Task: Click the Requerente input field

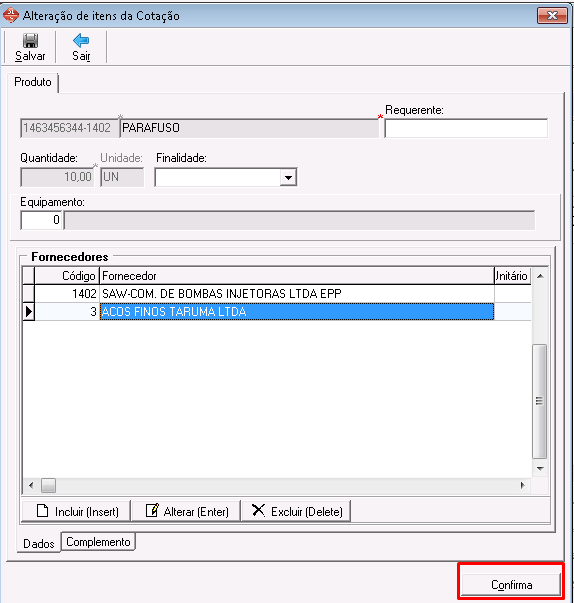Action: (x=466, y=128)
